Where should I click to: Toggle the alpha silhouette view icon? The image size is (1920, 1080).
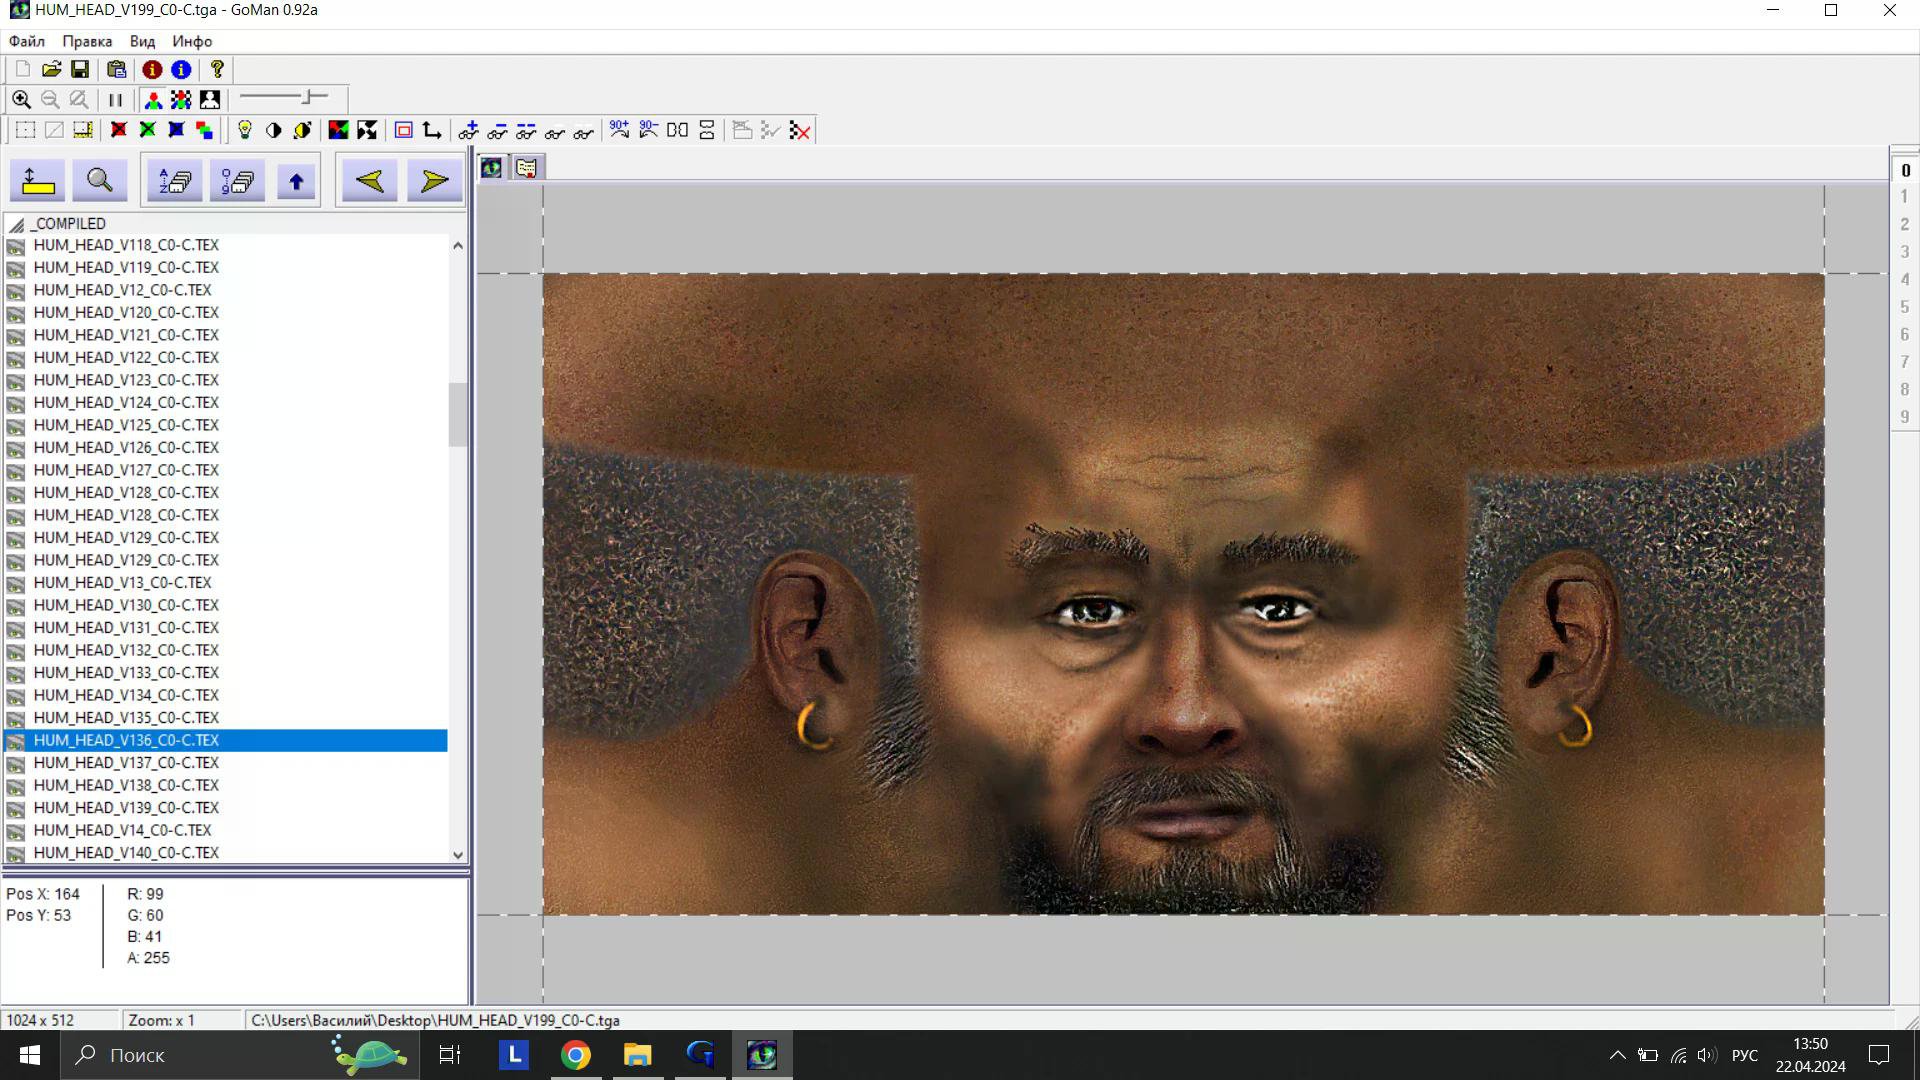(210, 100)
